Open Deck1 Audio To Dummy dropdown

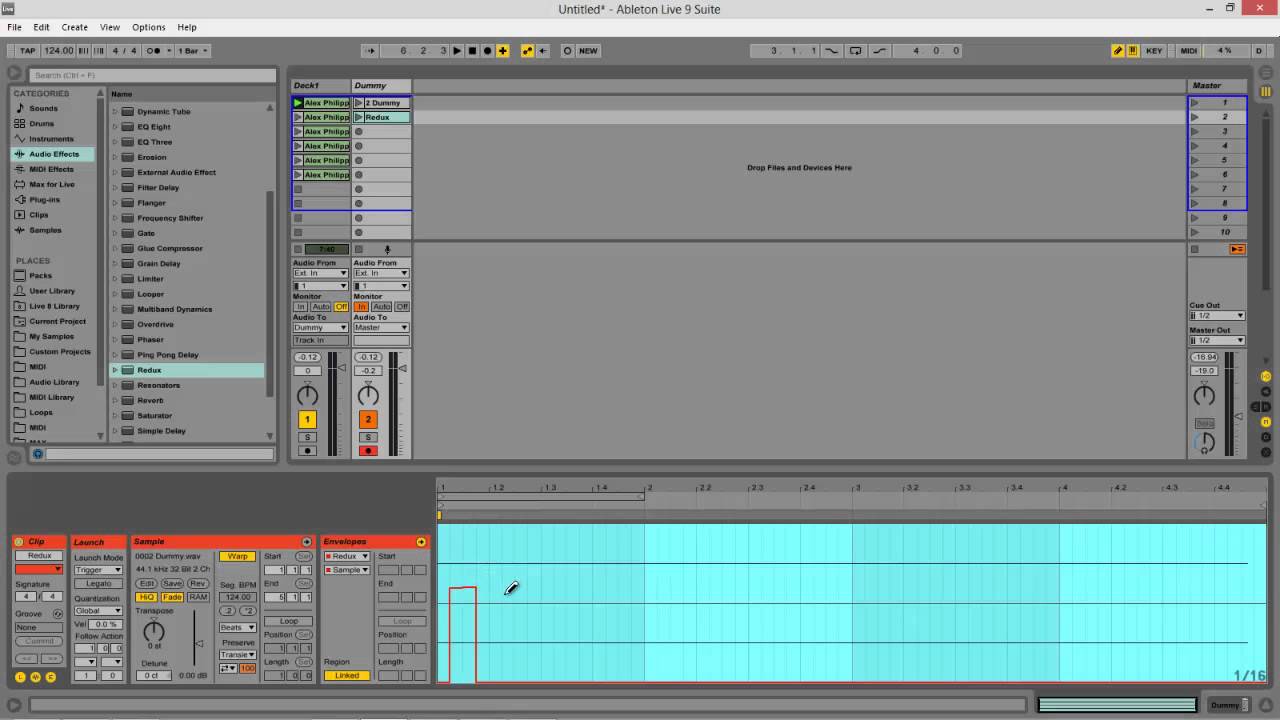(320, 328)
